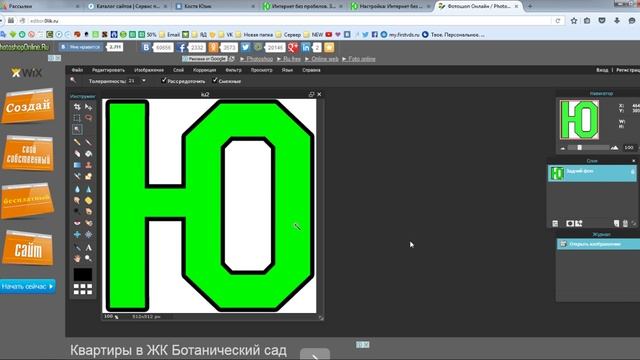Viewport: 640px width, 360px height.
Task: Select the Magic Wand tool in toolbox
Action: tap(77, 129)
